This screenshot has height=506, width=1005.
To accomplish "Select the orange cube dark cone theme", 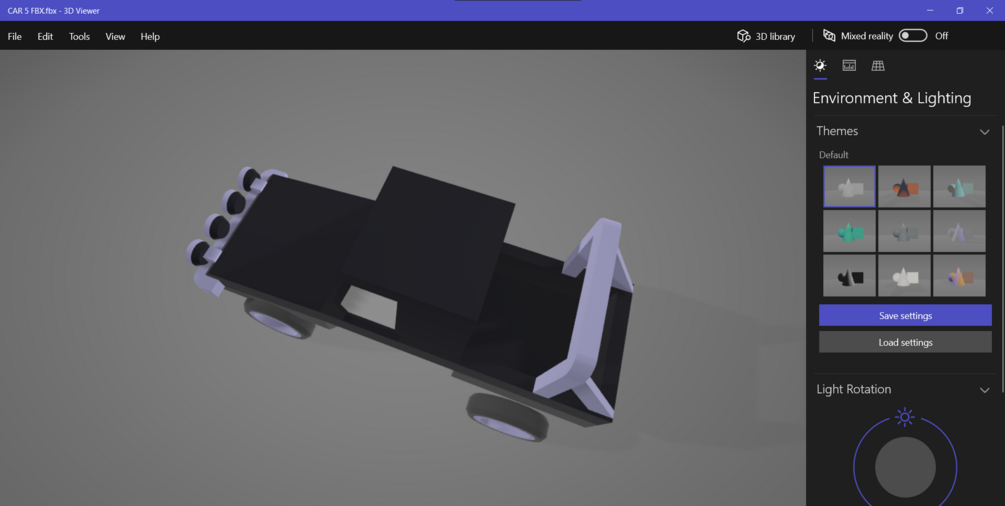I will [x=904, y=187].
